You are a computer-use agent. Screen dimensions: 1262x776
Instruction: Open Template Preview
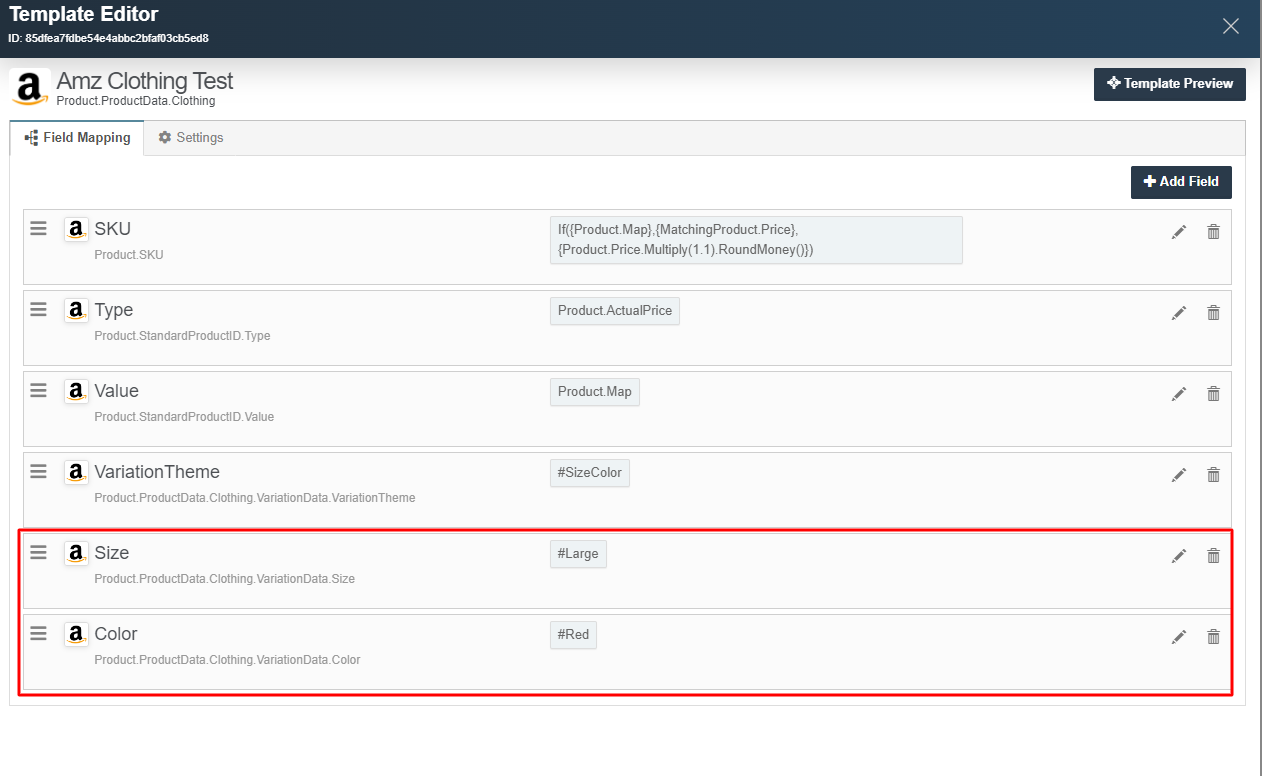pyautogui.click(x=1169, y=84)
